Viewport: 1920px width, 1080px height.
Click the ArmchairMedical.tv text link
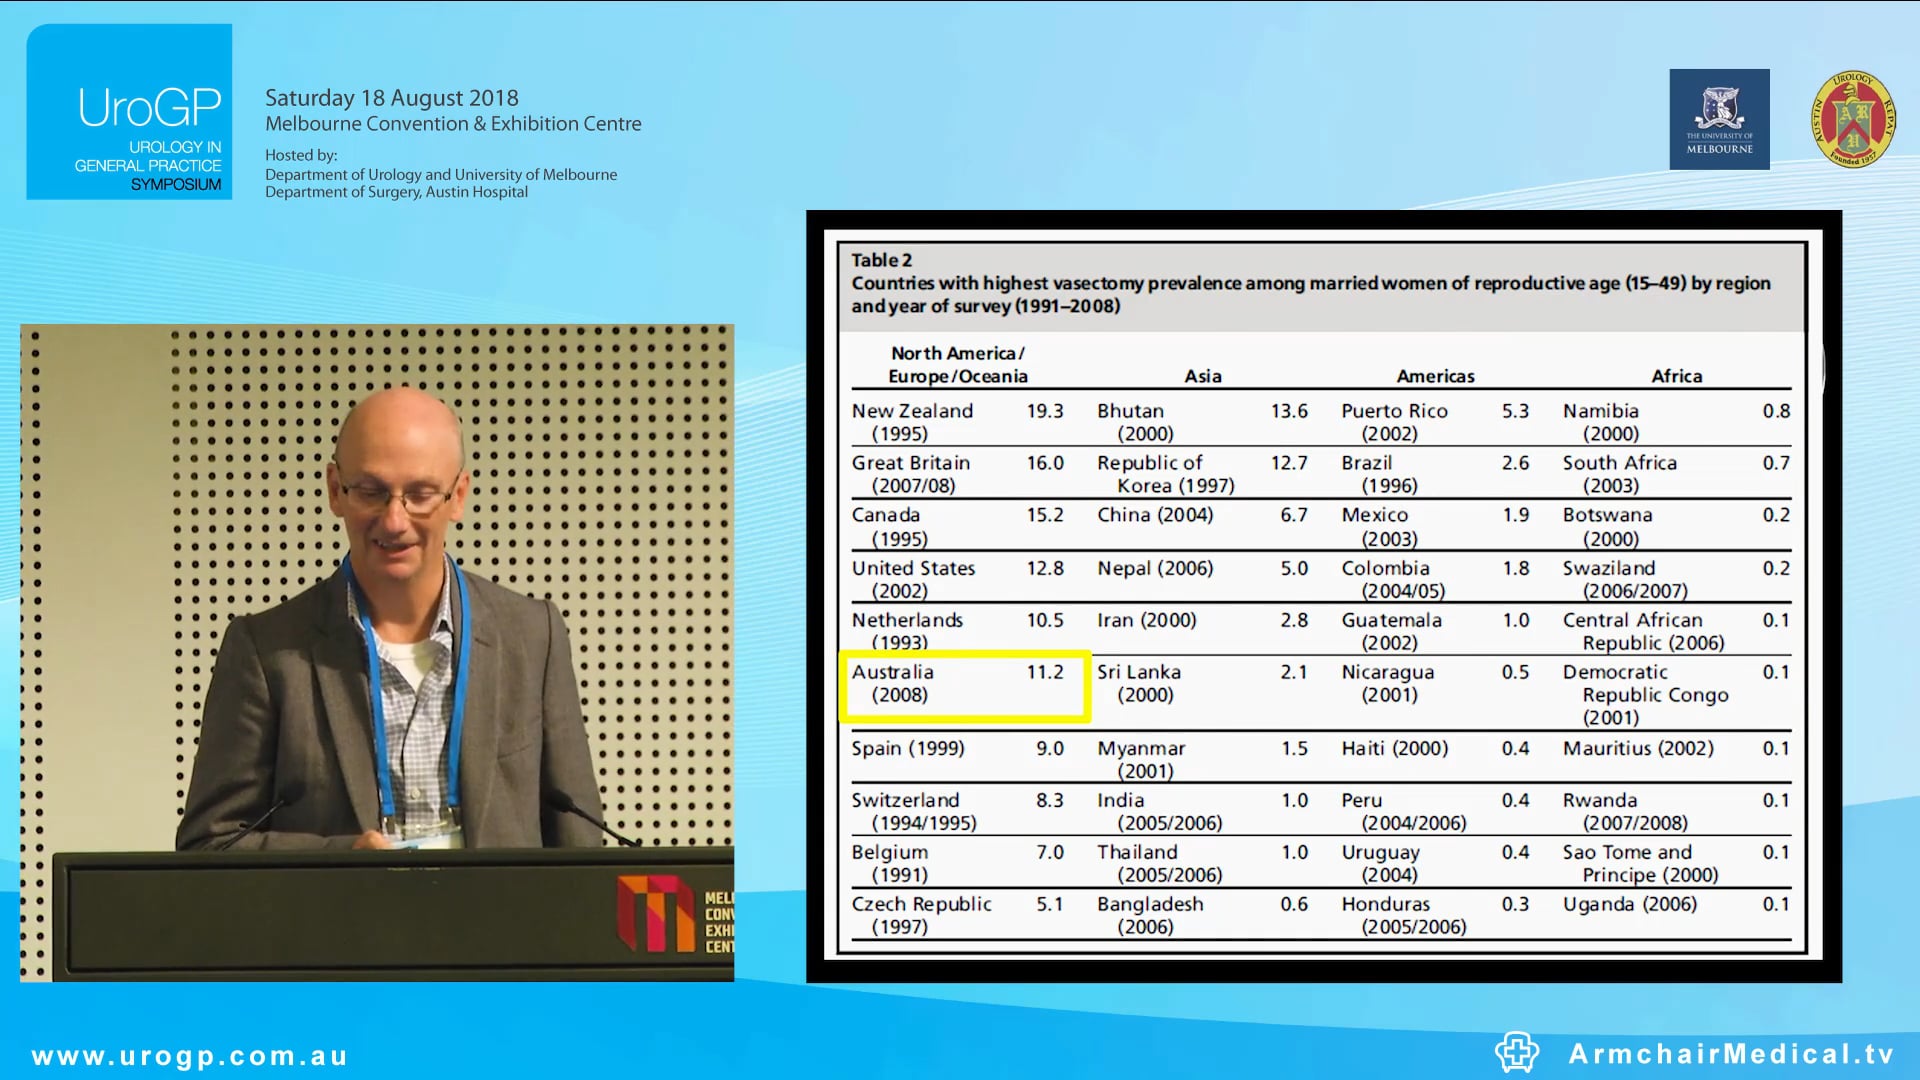[x=1731, y=1054]
